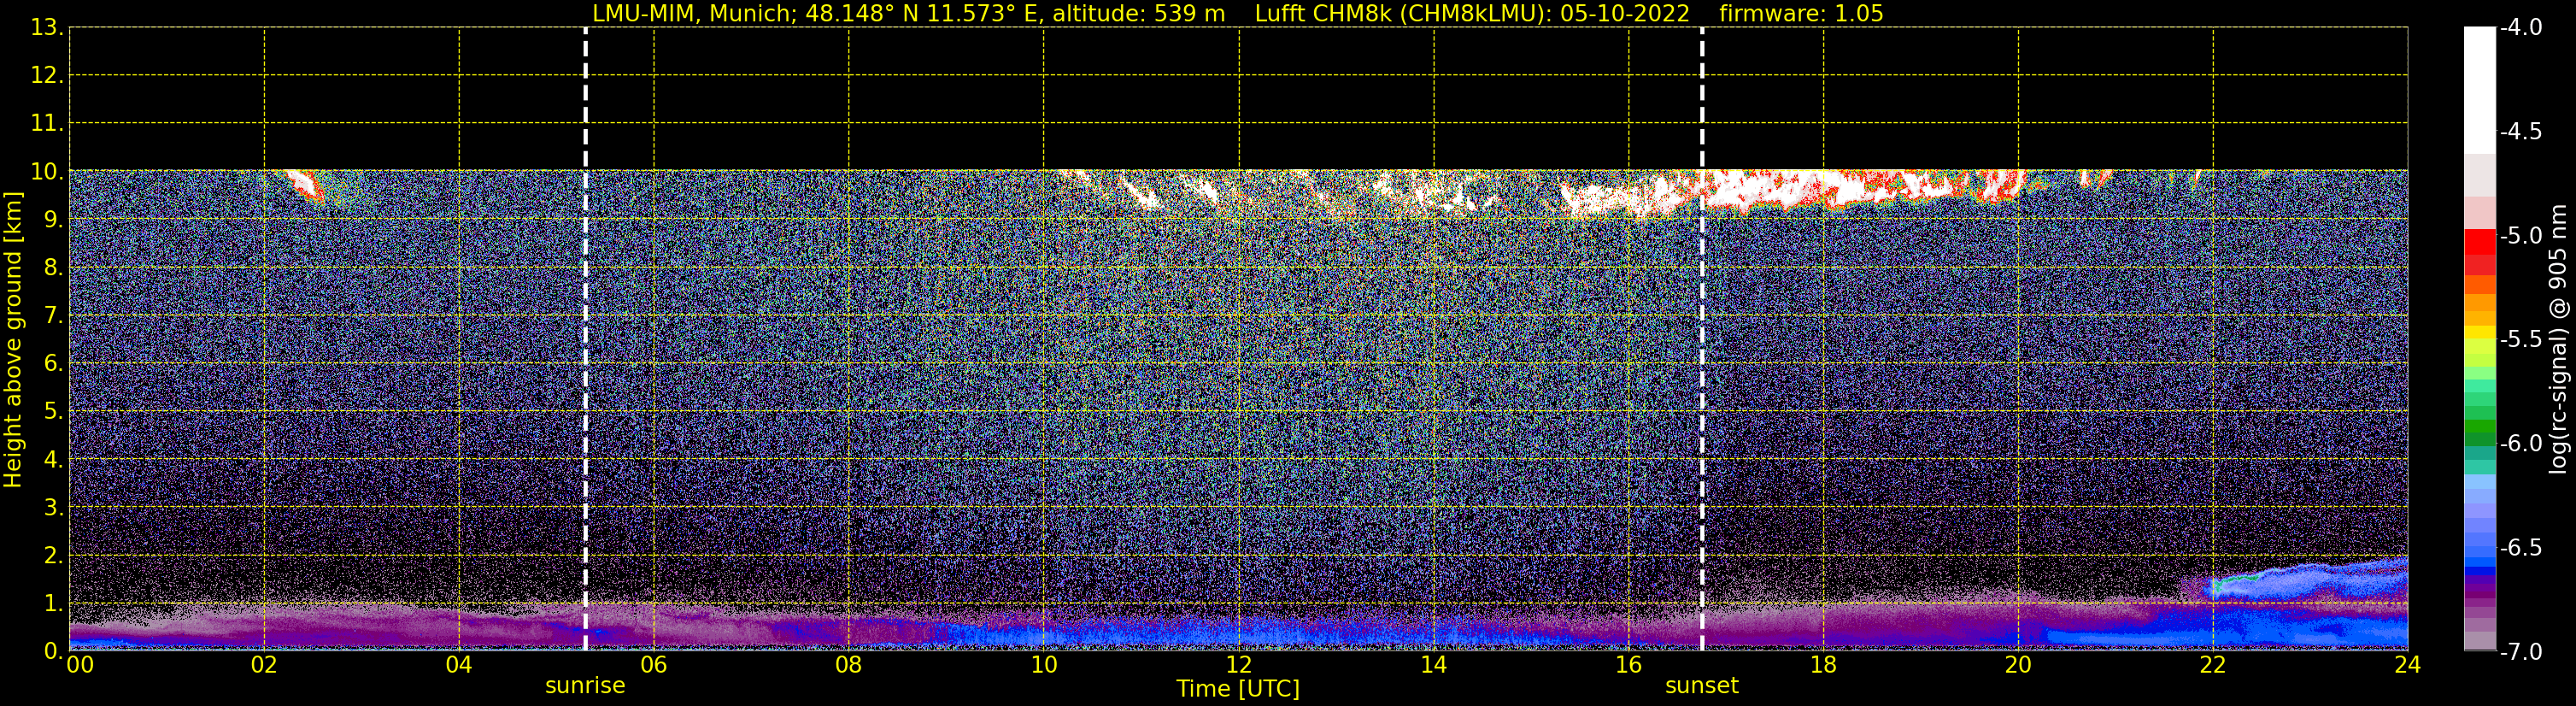
Task: Click the "22" time axis tick label
Action: [2213, 665]
